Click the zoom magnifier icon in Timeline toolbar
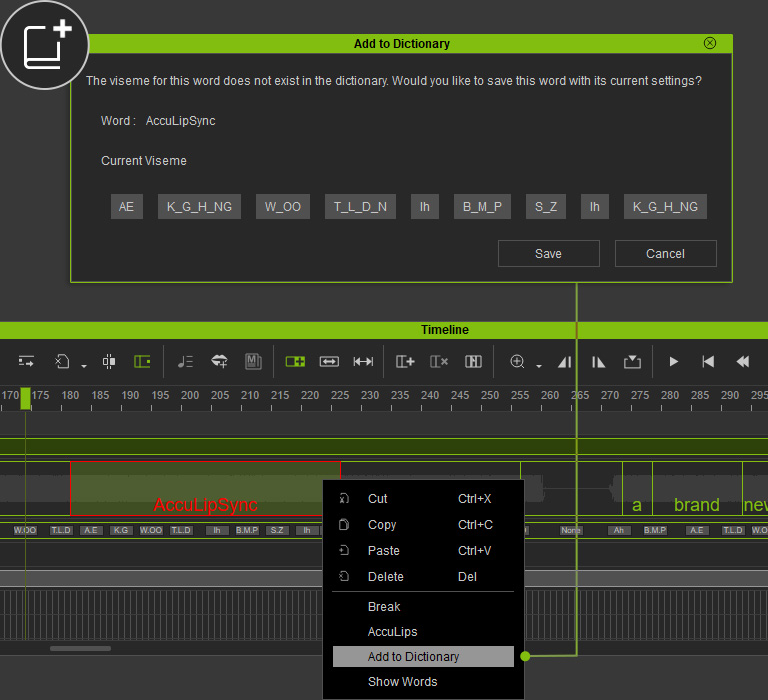The image size is (768, 700). click(x=517, y=361)
